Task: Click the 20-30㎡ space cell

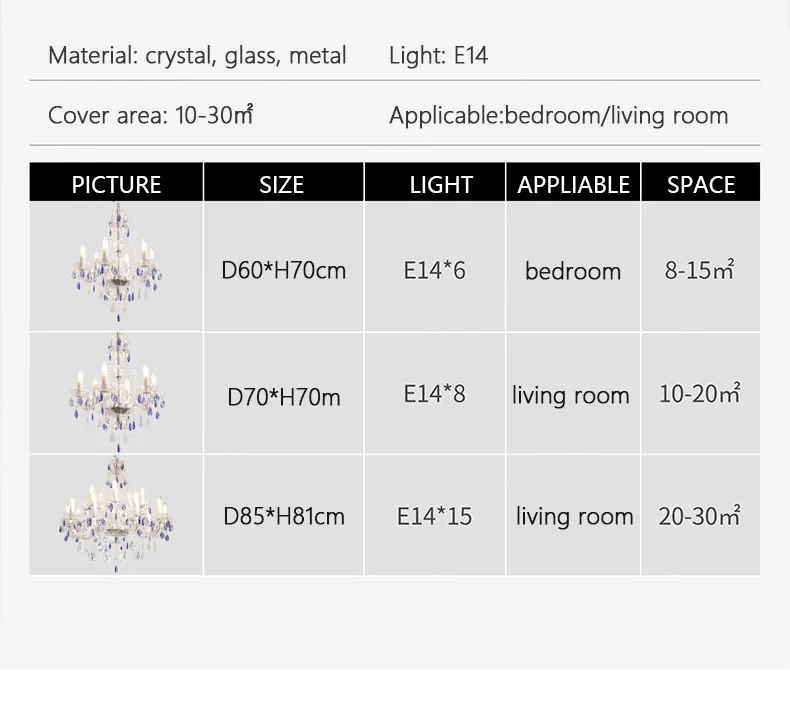Action: [701, 515]
